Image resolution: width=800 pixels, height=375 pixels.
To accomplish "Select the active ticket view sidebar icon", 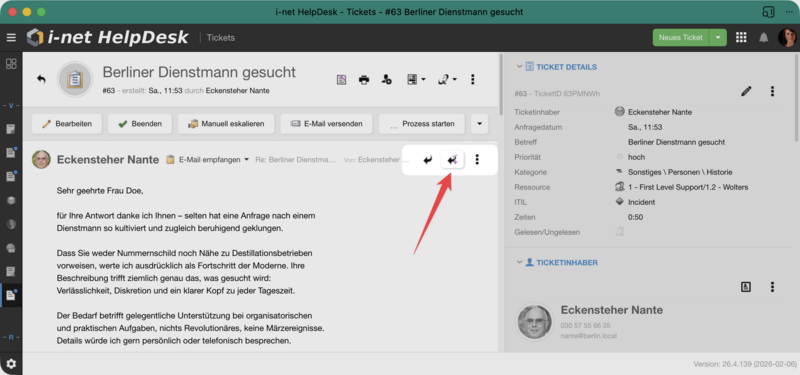I will (x=11, y=295).
